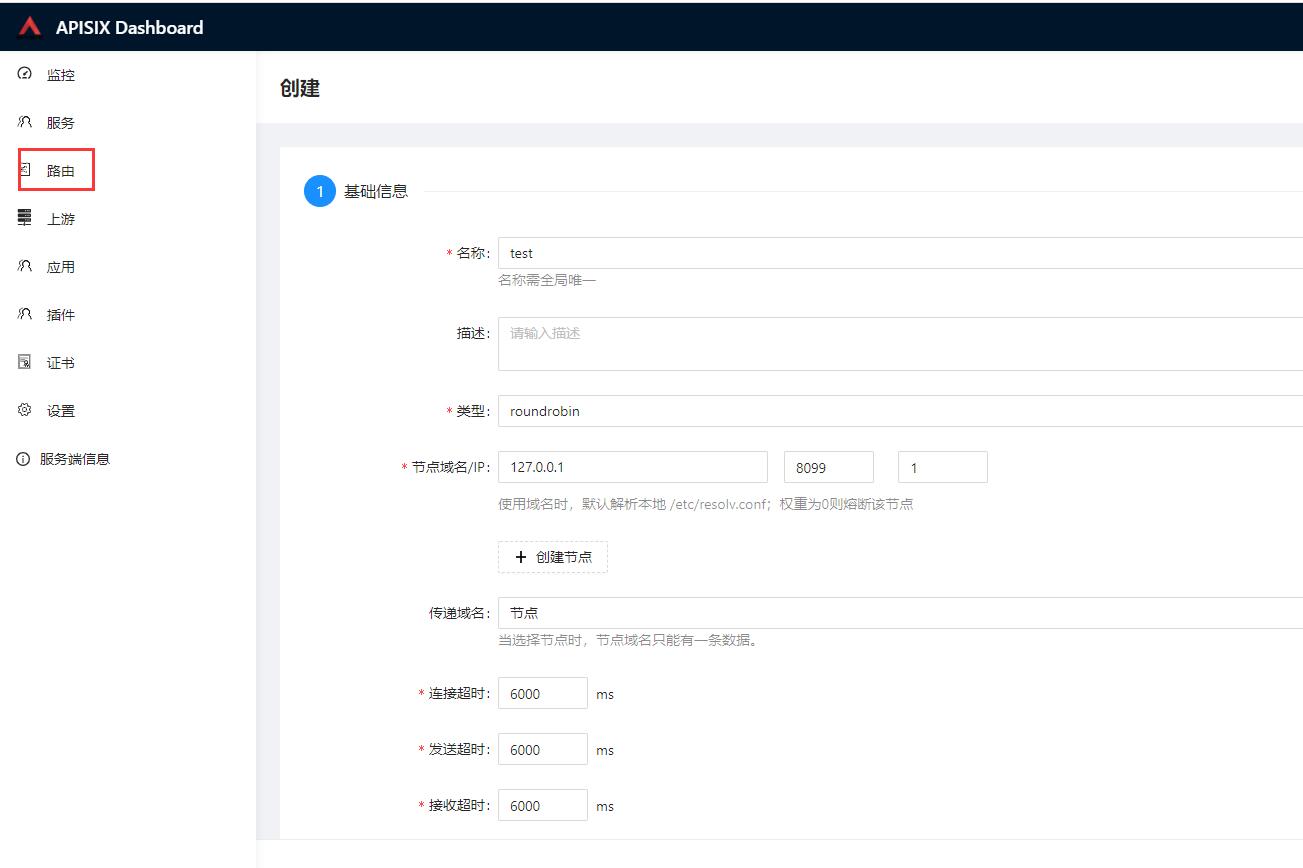Screen dimensions: 1303x868
Task: Edit the node port field 8099
Action: click(829, 467)
